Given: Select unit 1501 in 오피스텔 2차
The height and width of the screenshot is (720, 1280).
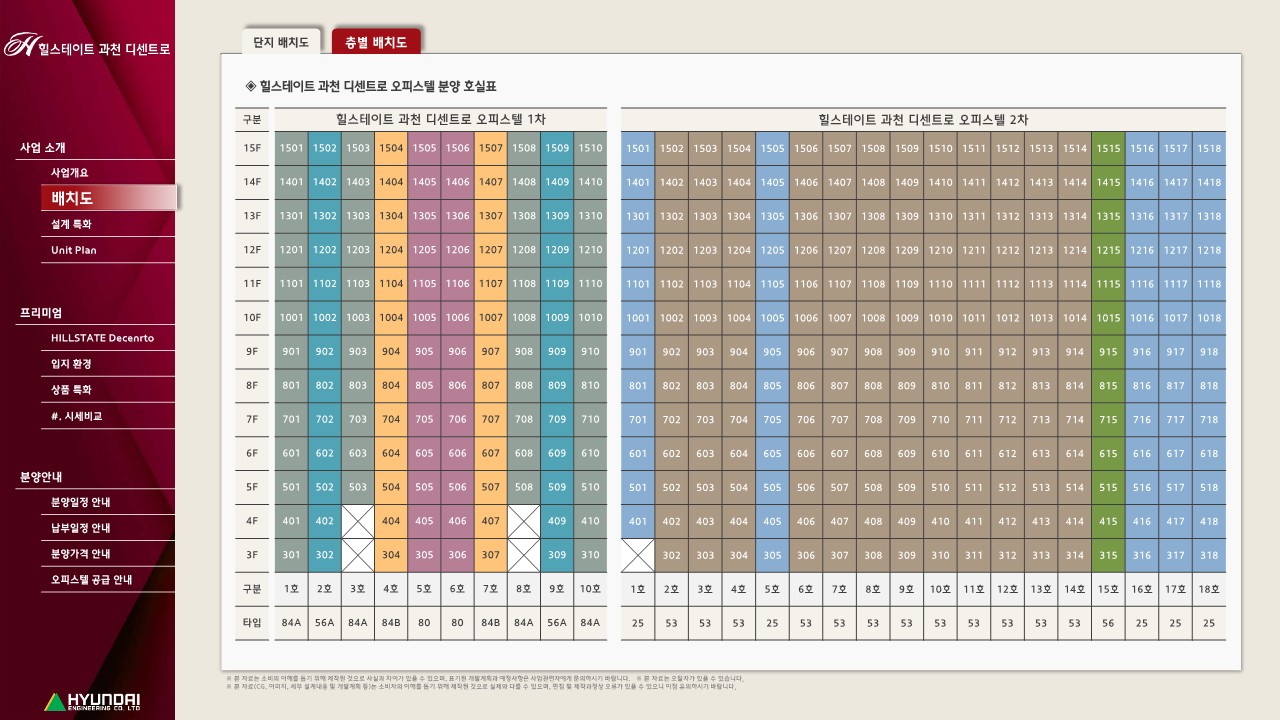Looking at the screenshot, I should [x=638, y=148].
